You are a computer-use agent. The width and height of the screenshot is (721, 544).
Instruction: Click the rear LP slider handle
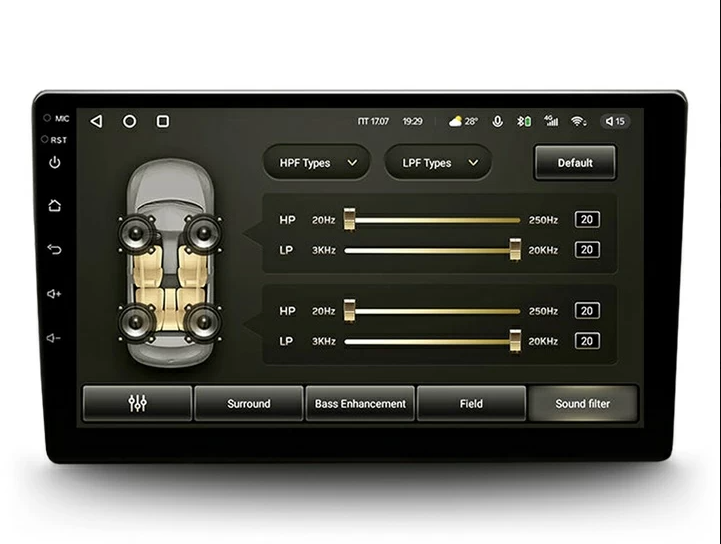point(515,341)
